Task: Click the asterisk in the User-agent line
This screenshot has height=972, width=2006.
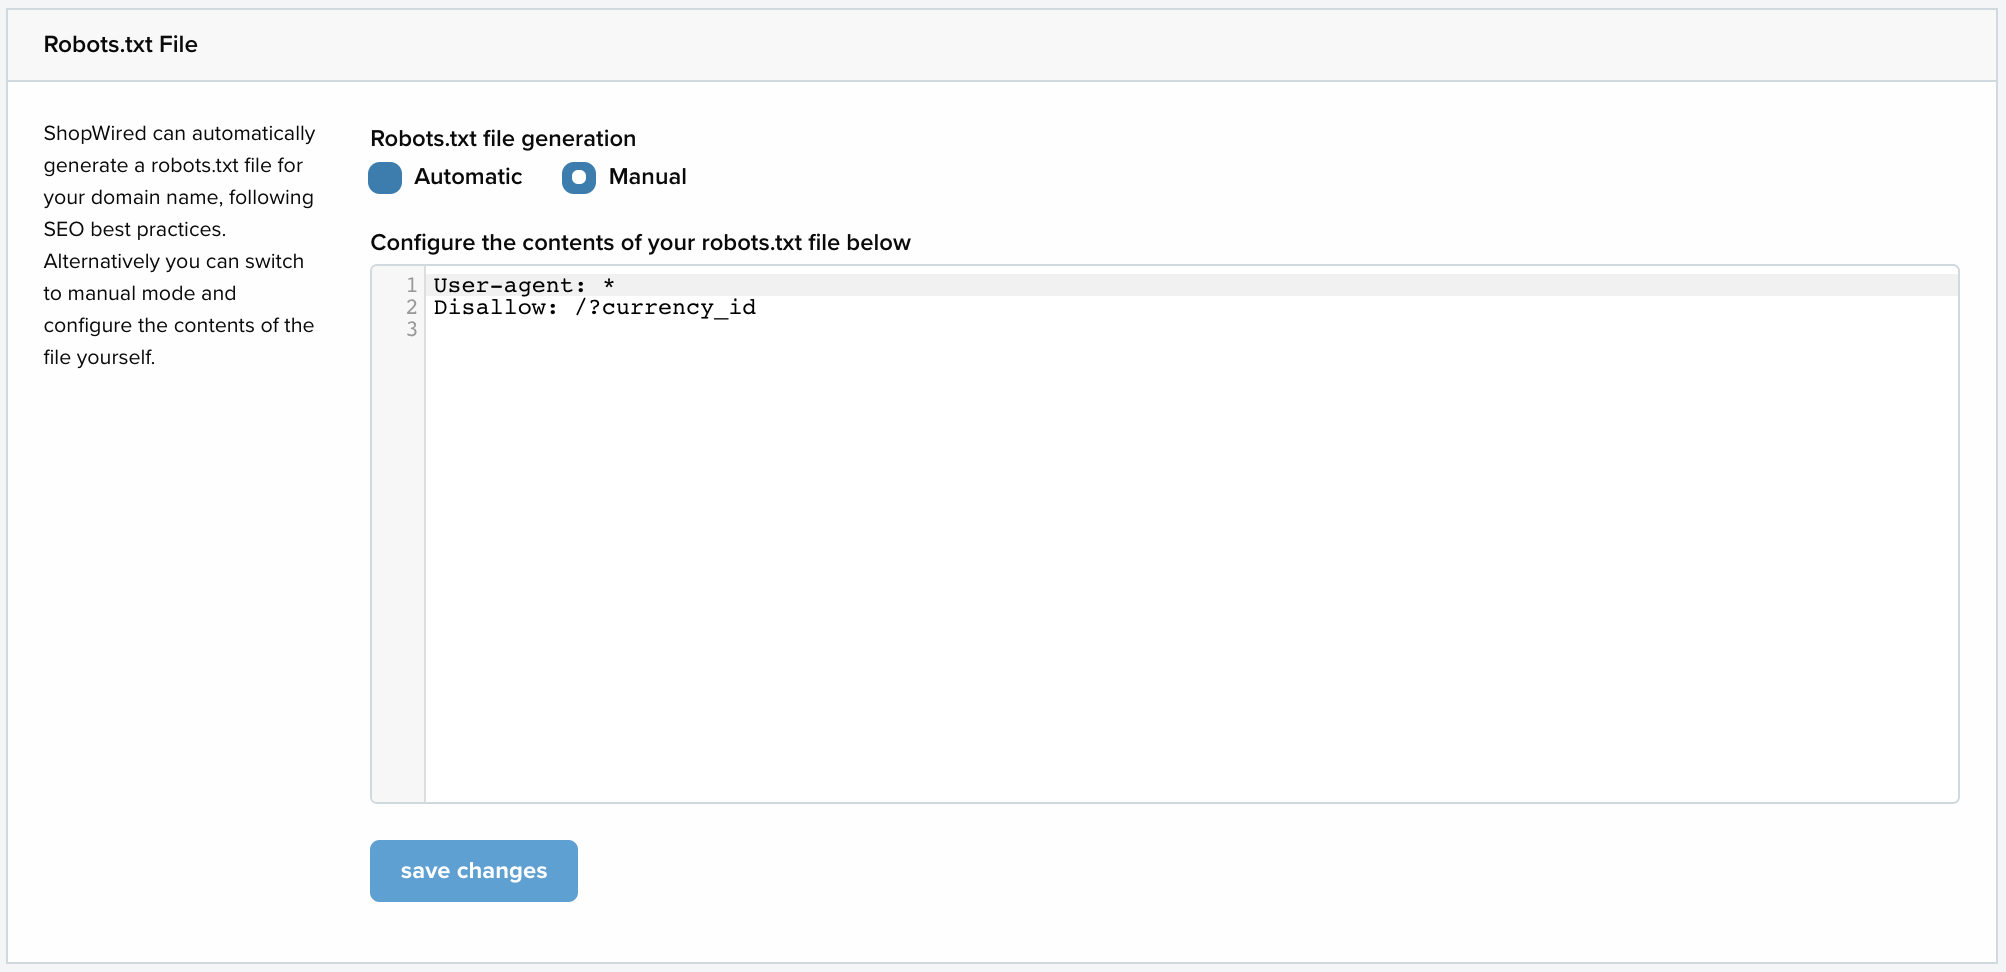Action: pos(609,286)
